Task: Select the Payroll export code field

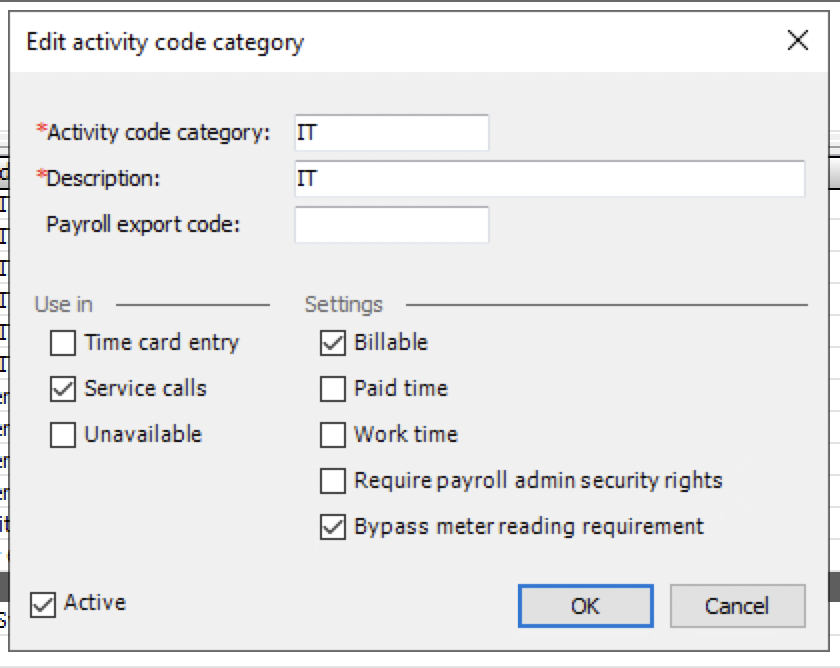Action: pos(392,224)
